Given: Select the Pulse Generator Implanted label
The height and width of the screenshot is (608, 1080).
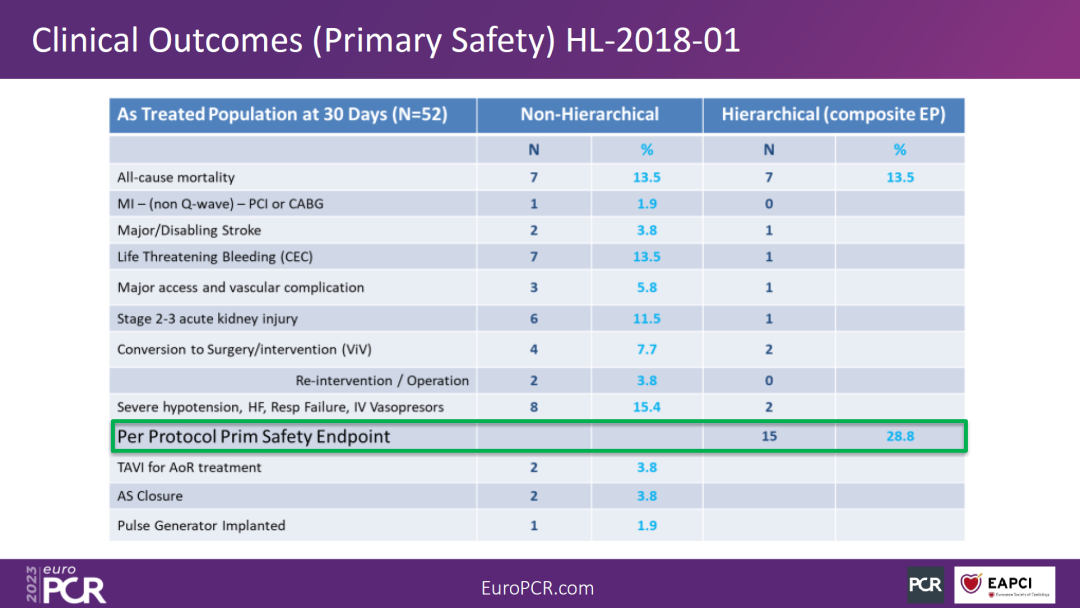Looking at the screenshot, I should click(x=201, y=526).
